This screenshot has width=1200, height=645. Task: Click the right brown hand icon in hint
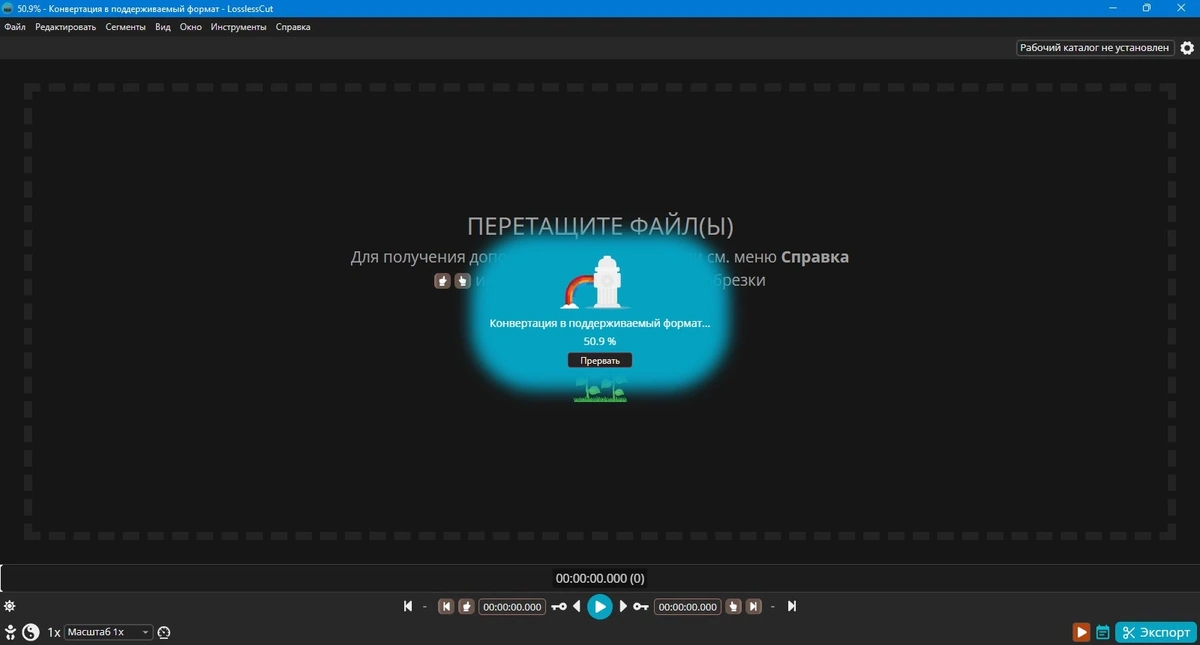click(x=462, y=281)
